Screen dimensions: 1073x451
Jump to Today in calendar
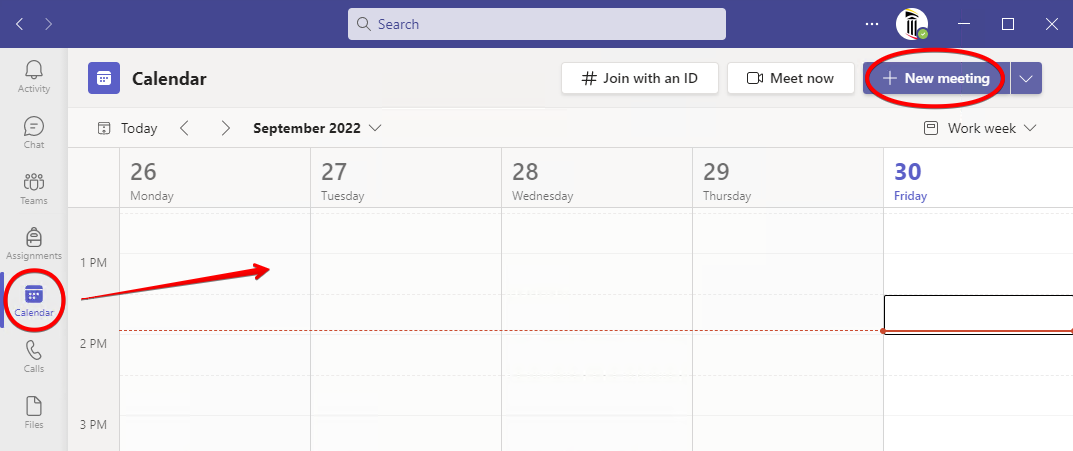click(127, 128)
